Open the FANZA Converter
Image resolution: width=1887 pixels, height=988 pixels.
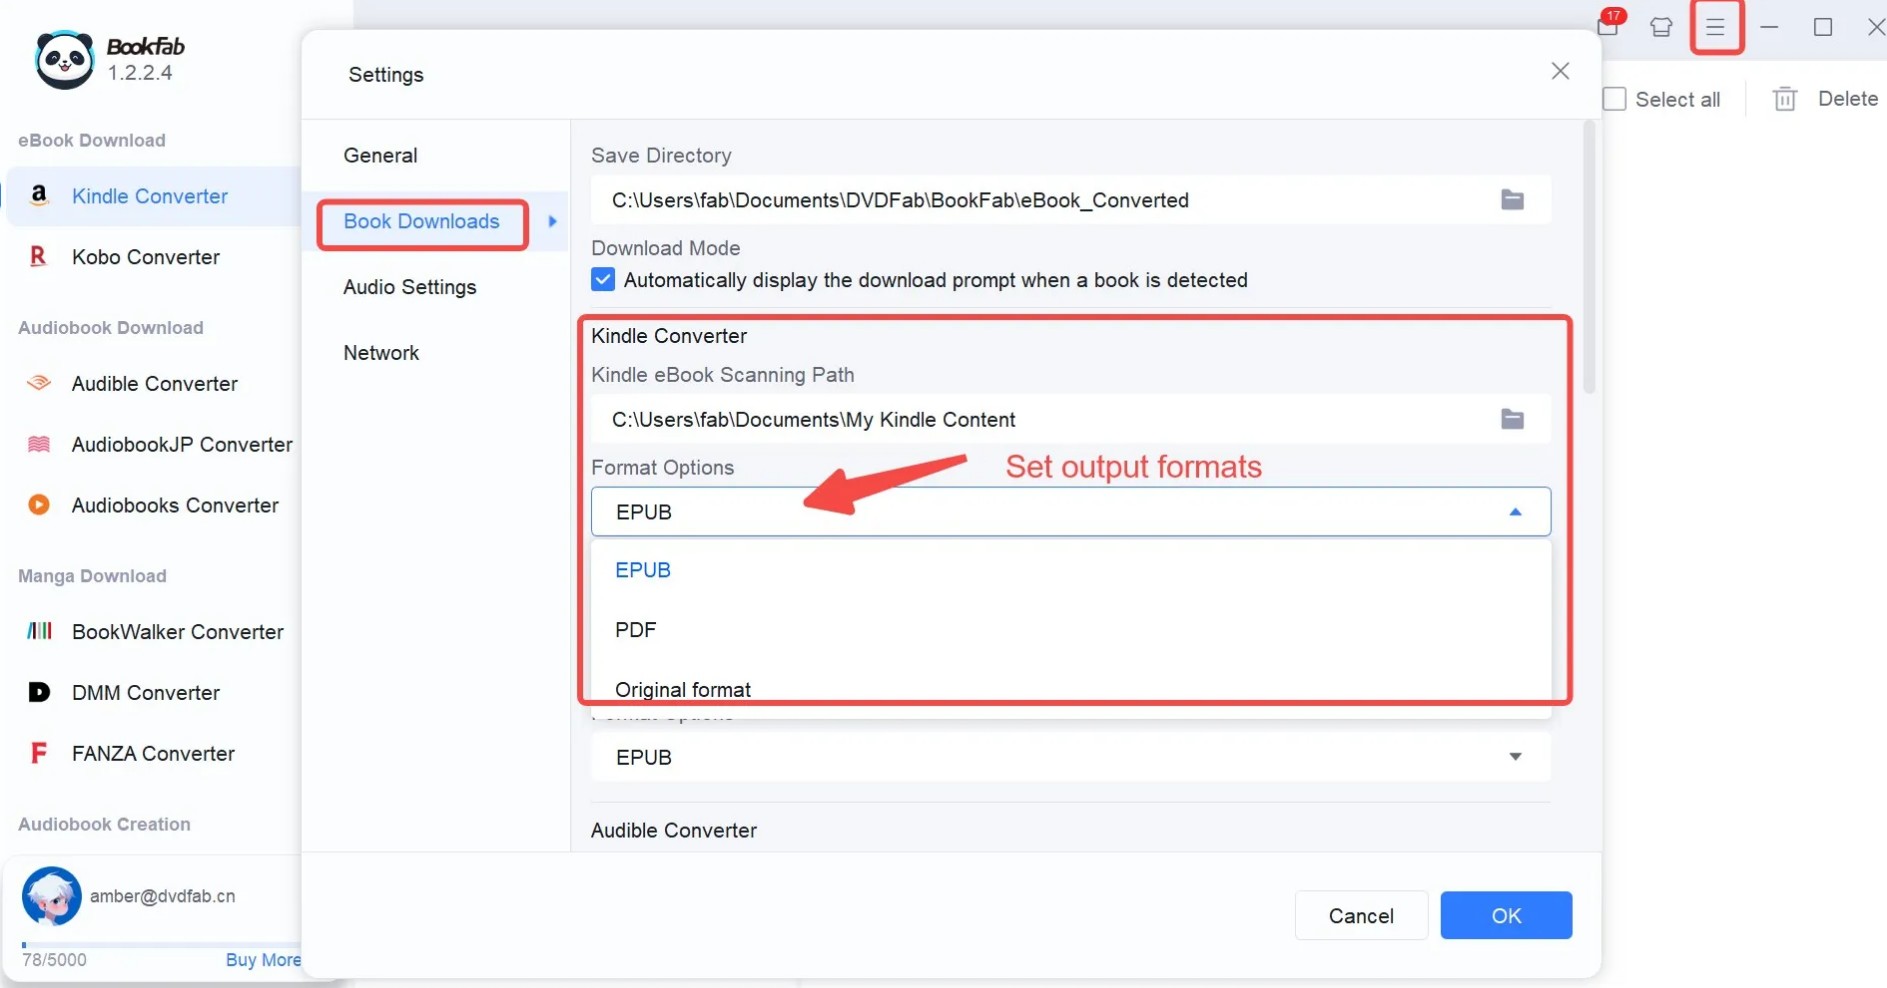click(x=153, y=753)
